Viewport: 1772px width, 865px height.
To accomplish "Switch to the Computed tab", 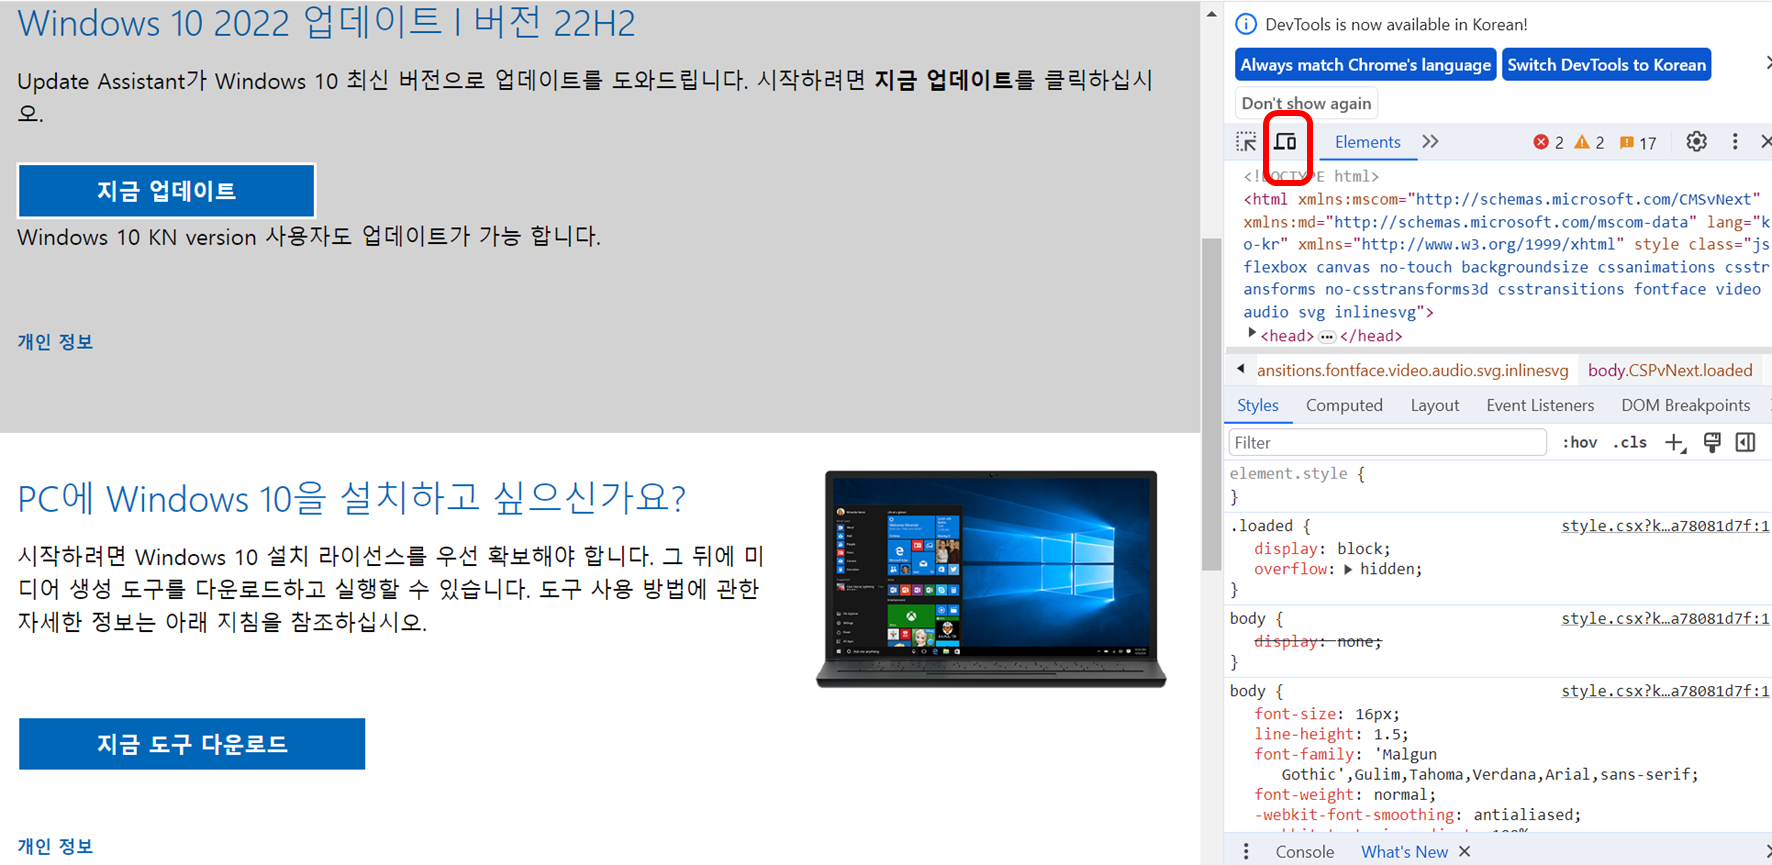I will 1344,405.
